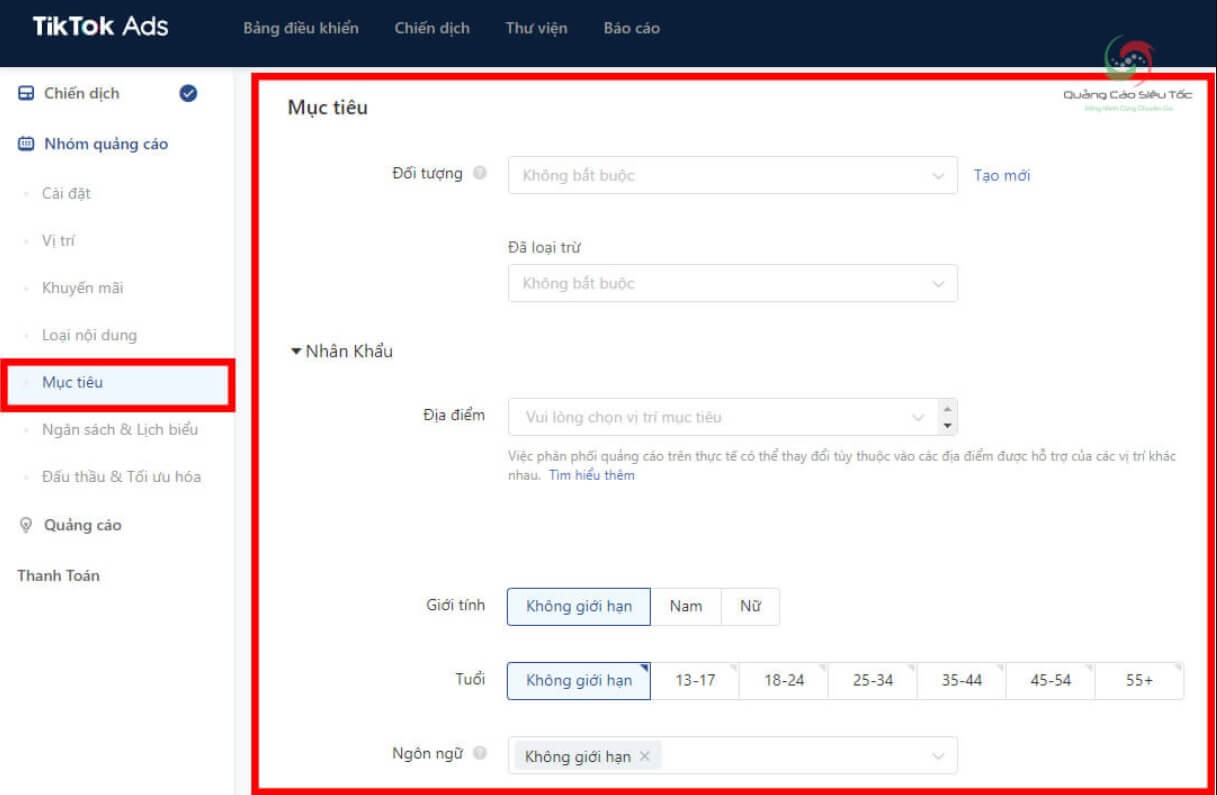Click the blue checkmark next to Chiến dịch
Viewport: 1217px width, 795px height.
(x=188, y=93)
